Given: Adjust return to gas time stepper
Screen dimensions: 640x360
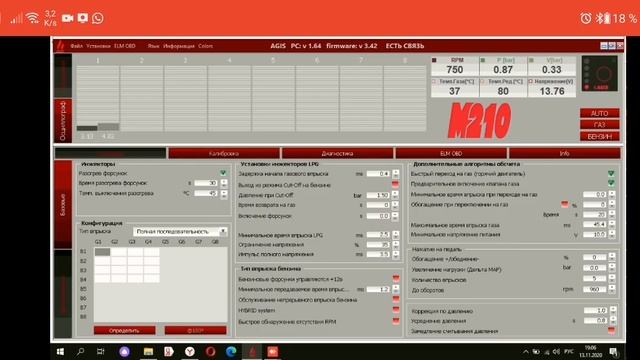Looking at the screenshot, I should [x=396, y=205].
